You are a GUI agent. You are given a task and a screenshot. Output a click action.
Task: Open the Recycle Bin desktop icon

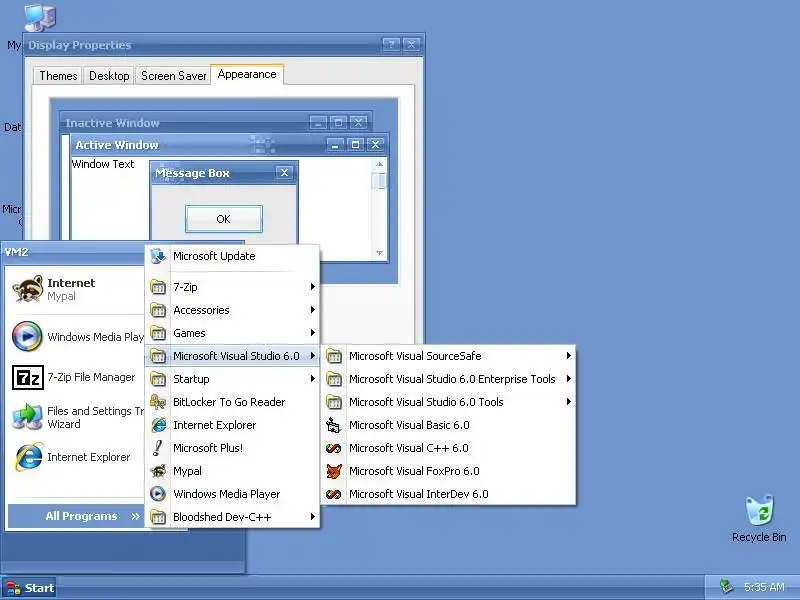[x=759, y=511]
